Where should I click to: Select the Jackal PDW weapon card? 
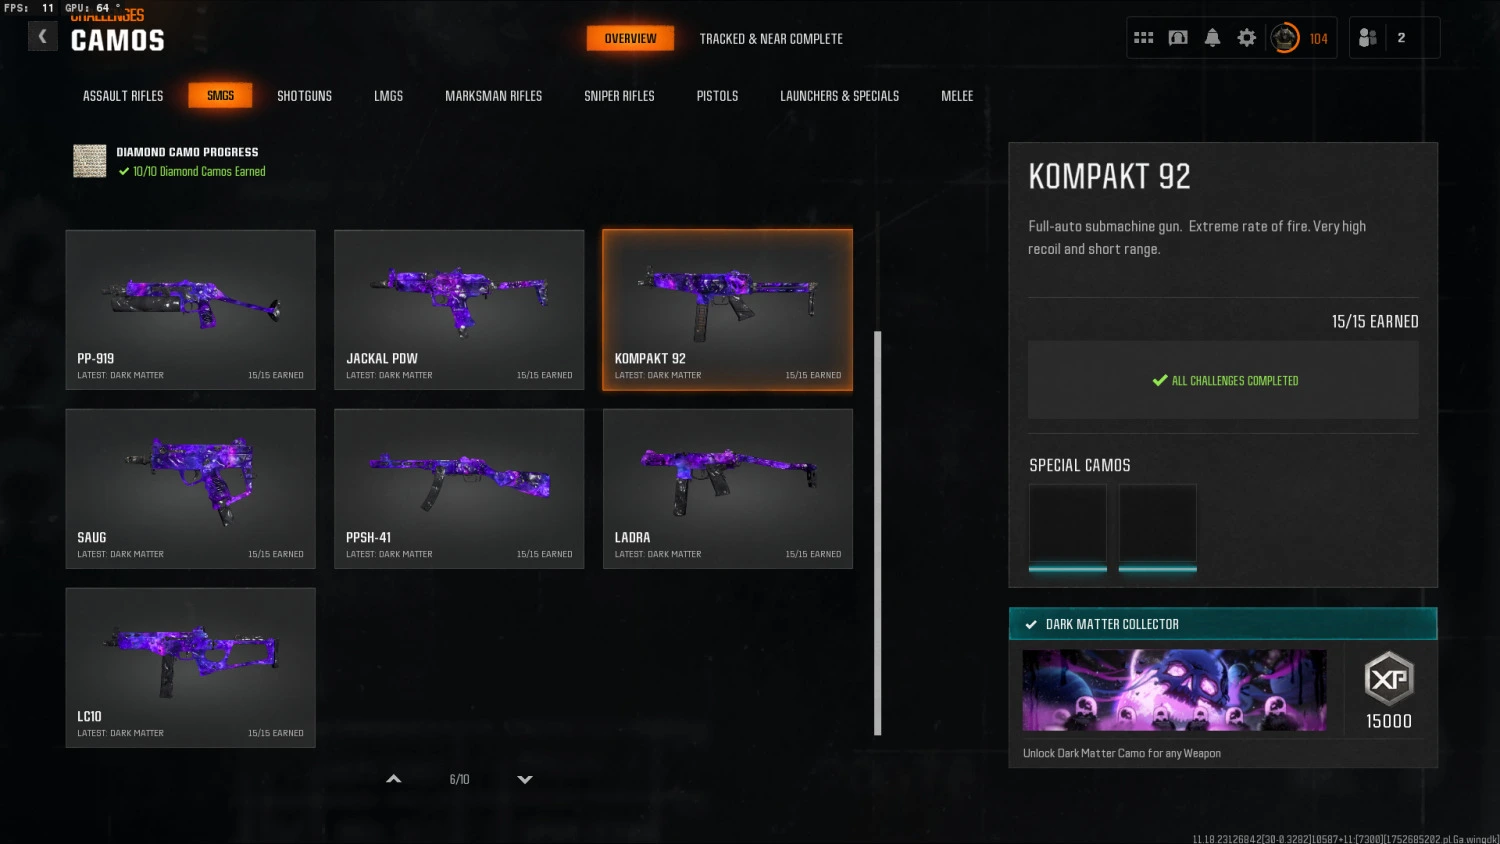pyautogui.click(x=459, y=310)
